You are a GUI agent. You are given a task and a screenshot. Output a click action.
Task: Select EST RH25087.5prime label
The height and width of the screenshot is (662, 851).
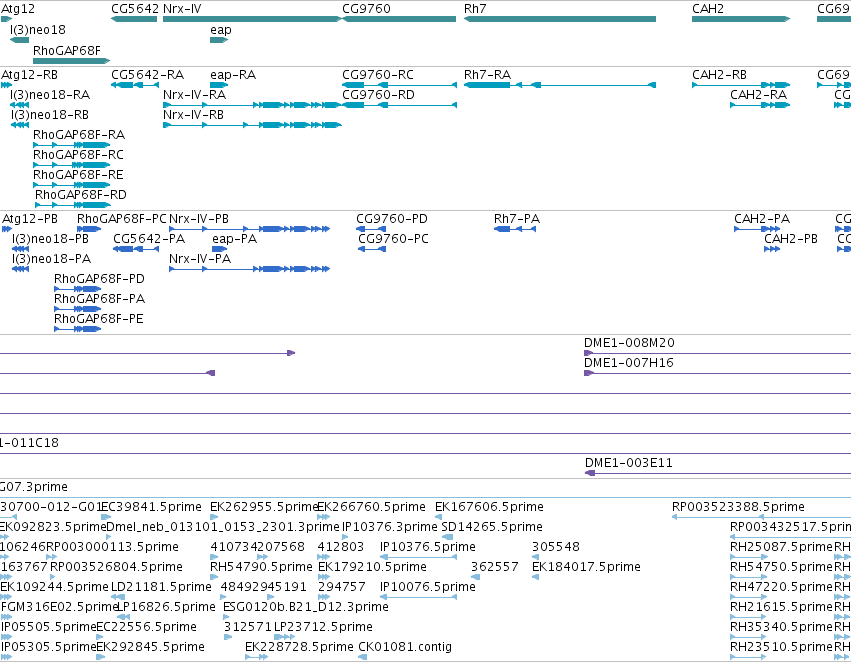781,547
